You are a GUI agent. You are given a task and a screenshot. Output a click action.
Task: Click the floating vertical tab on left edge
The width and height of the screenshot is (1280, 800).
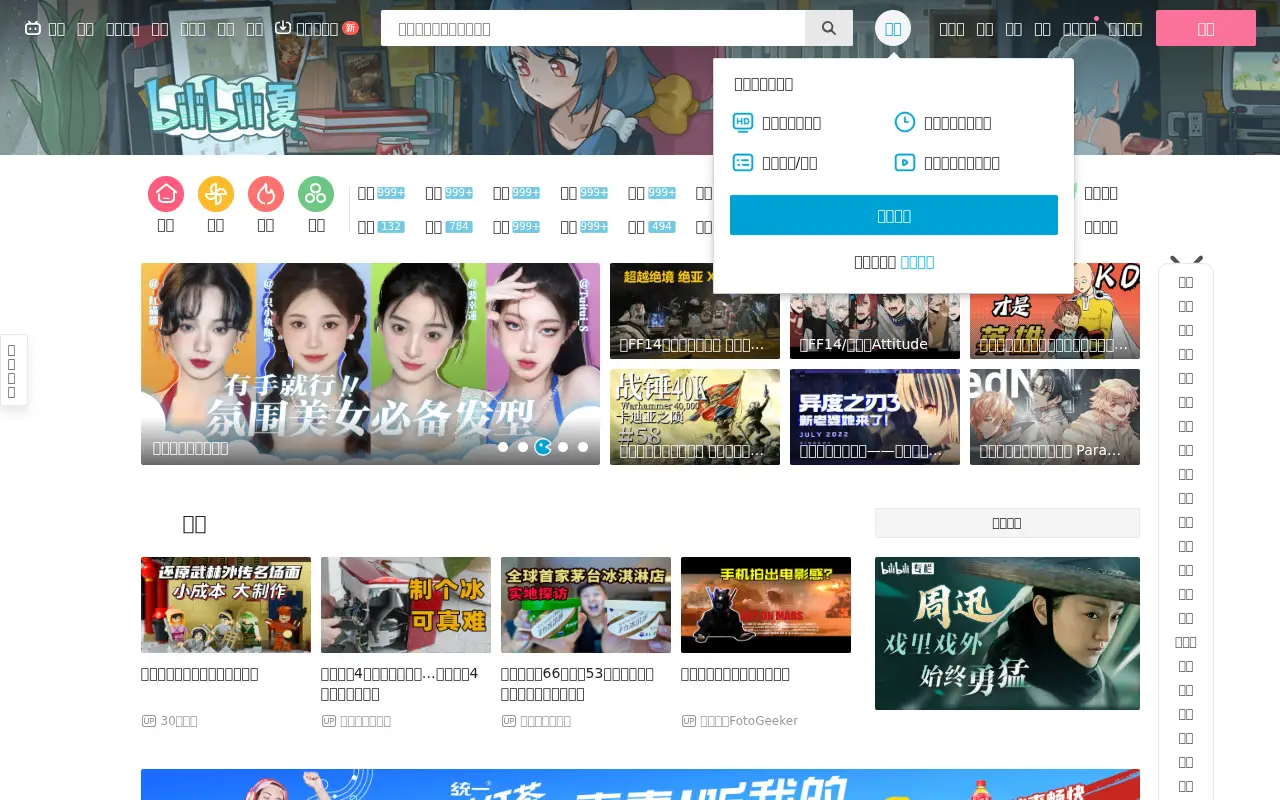(x=13, y=370)
